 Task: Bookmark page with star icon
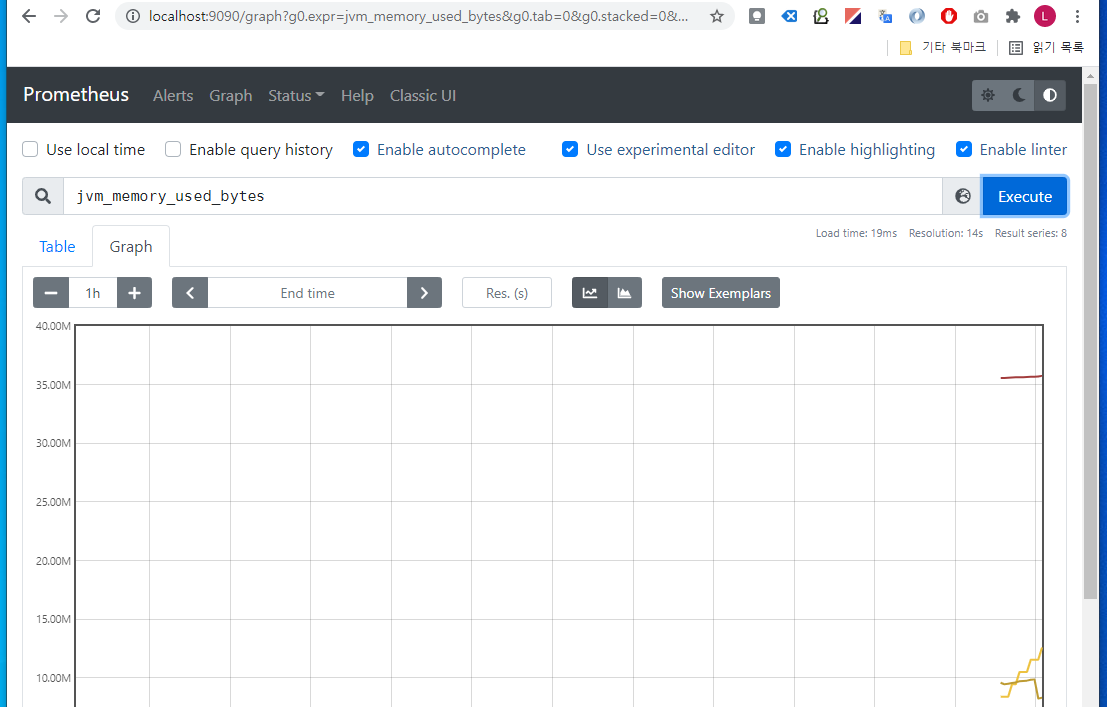point(717,16)
